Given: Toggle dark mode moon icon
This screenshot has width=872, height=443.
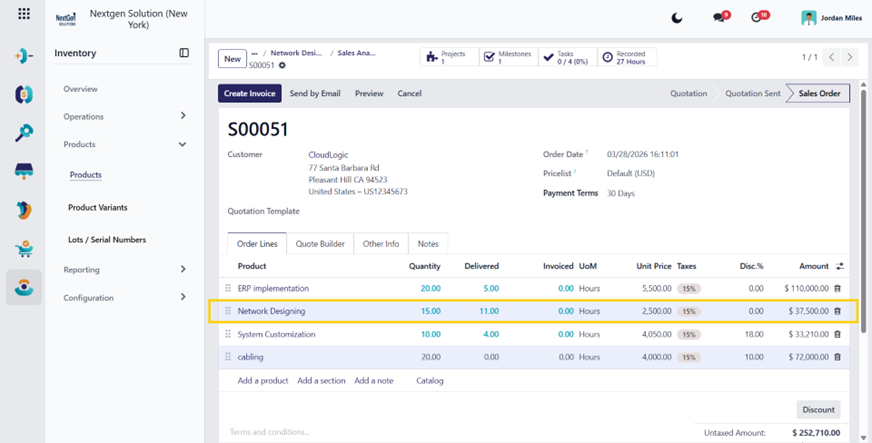Looking at the screenshot, I should 677,18.
